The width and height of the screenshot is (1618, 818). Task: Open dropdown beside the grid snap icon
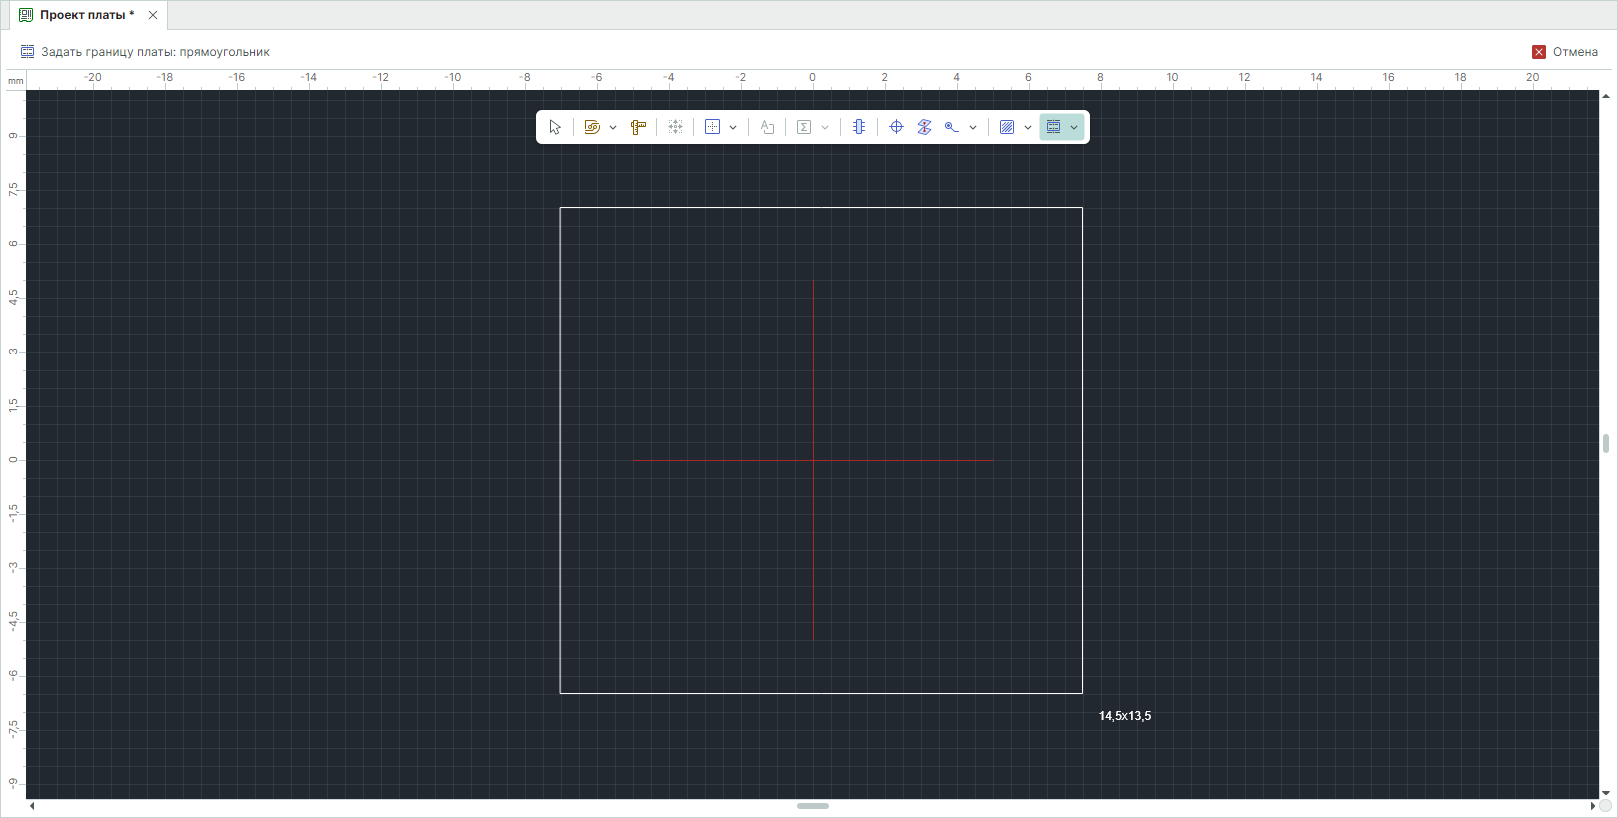(x=733, y=128)
